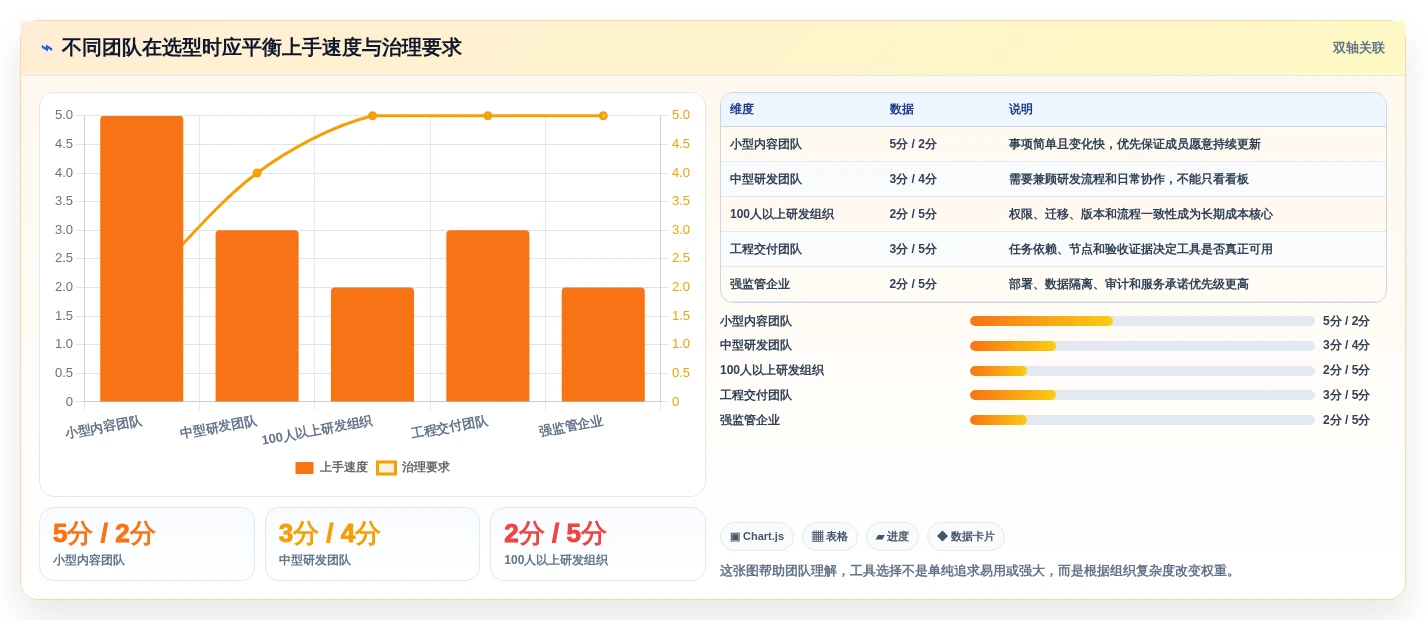This screenshot has width=1426, height=620.
Task: Click the 说明 table column header
Action: [1021, 109]
